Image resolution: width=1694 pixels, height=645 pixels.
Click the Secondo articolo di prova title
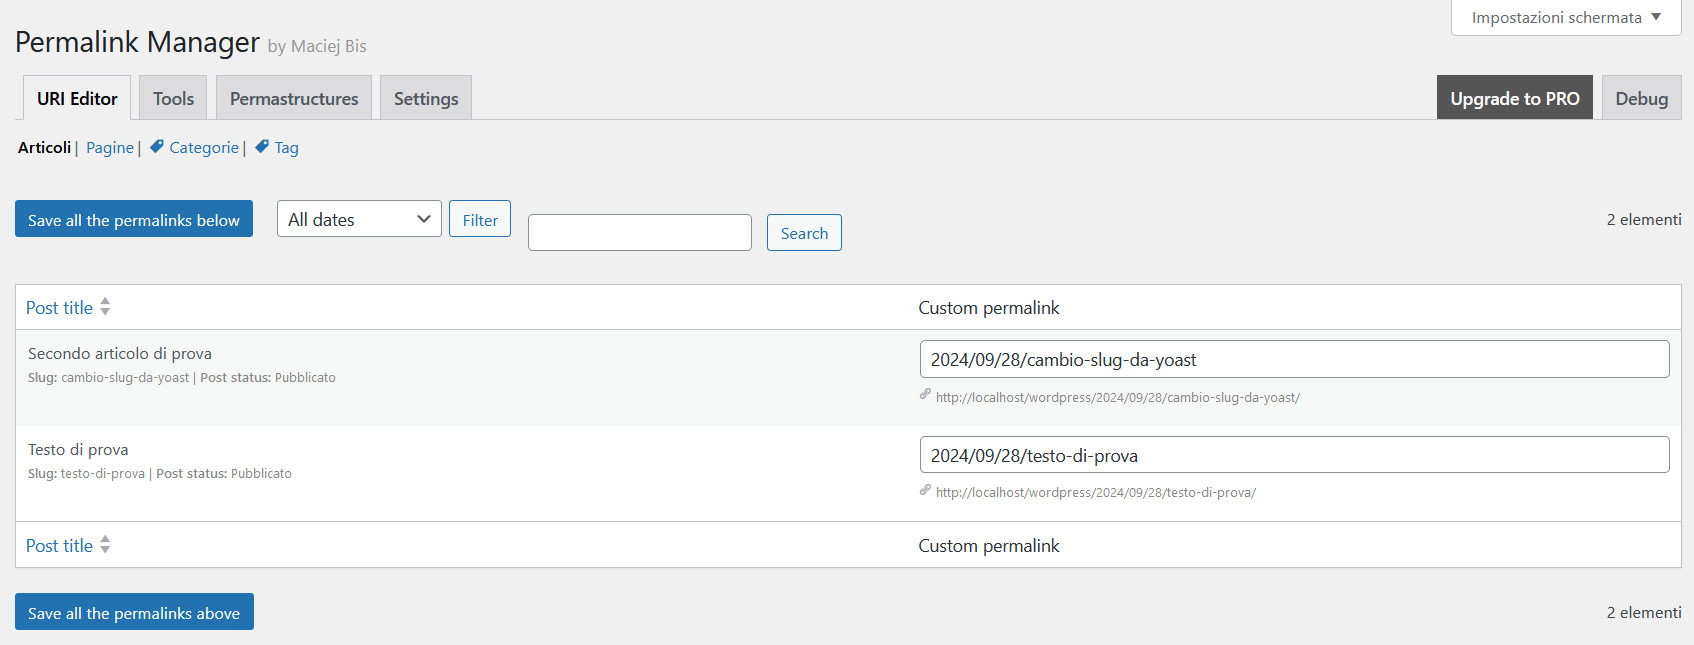pos(120,353)
